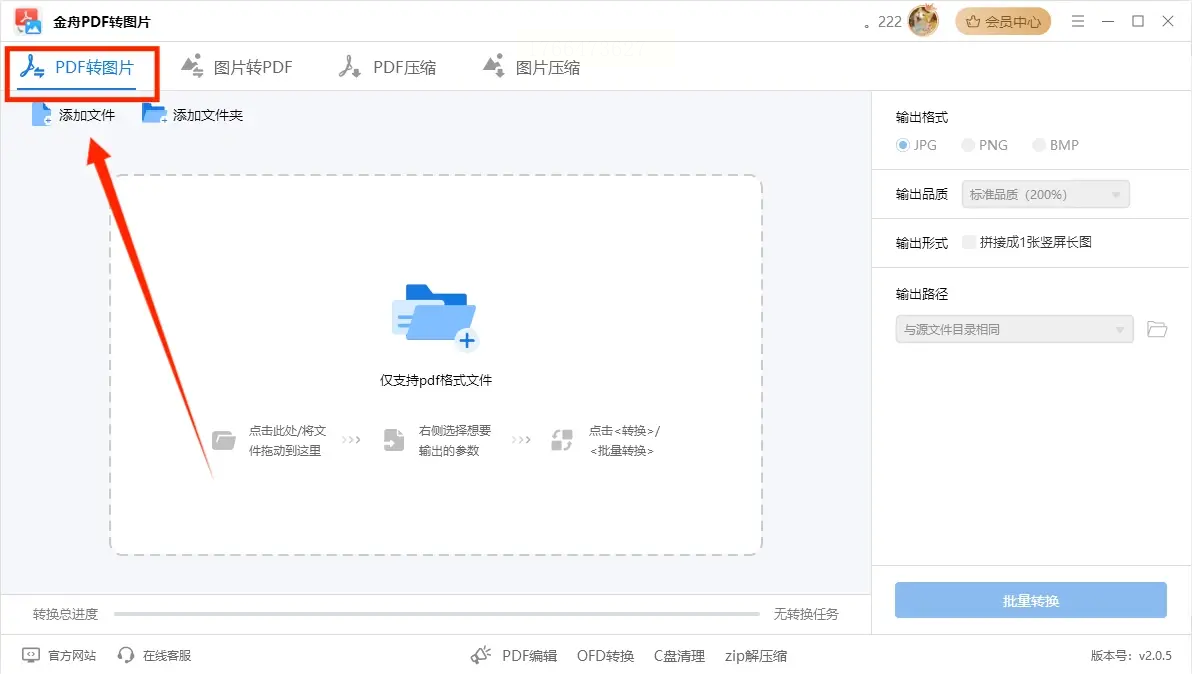Switch to the 图片压缩 tab
The height and width of the screenshot is (674, 1192).
pos(531,68)
